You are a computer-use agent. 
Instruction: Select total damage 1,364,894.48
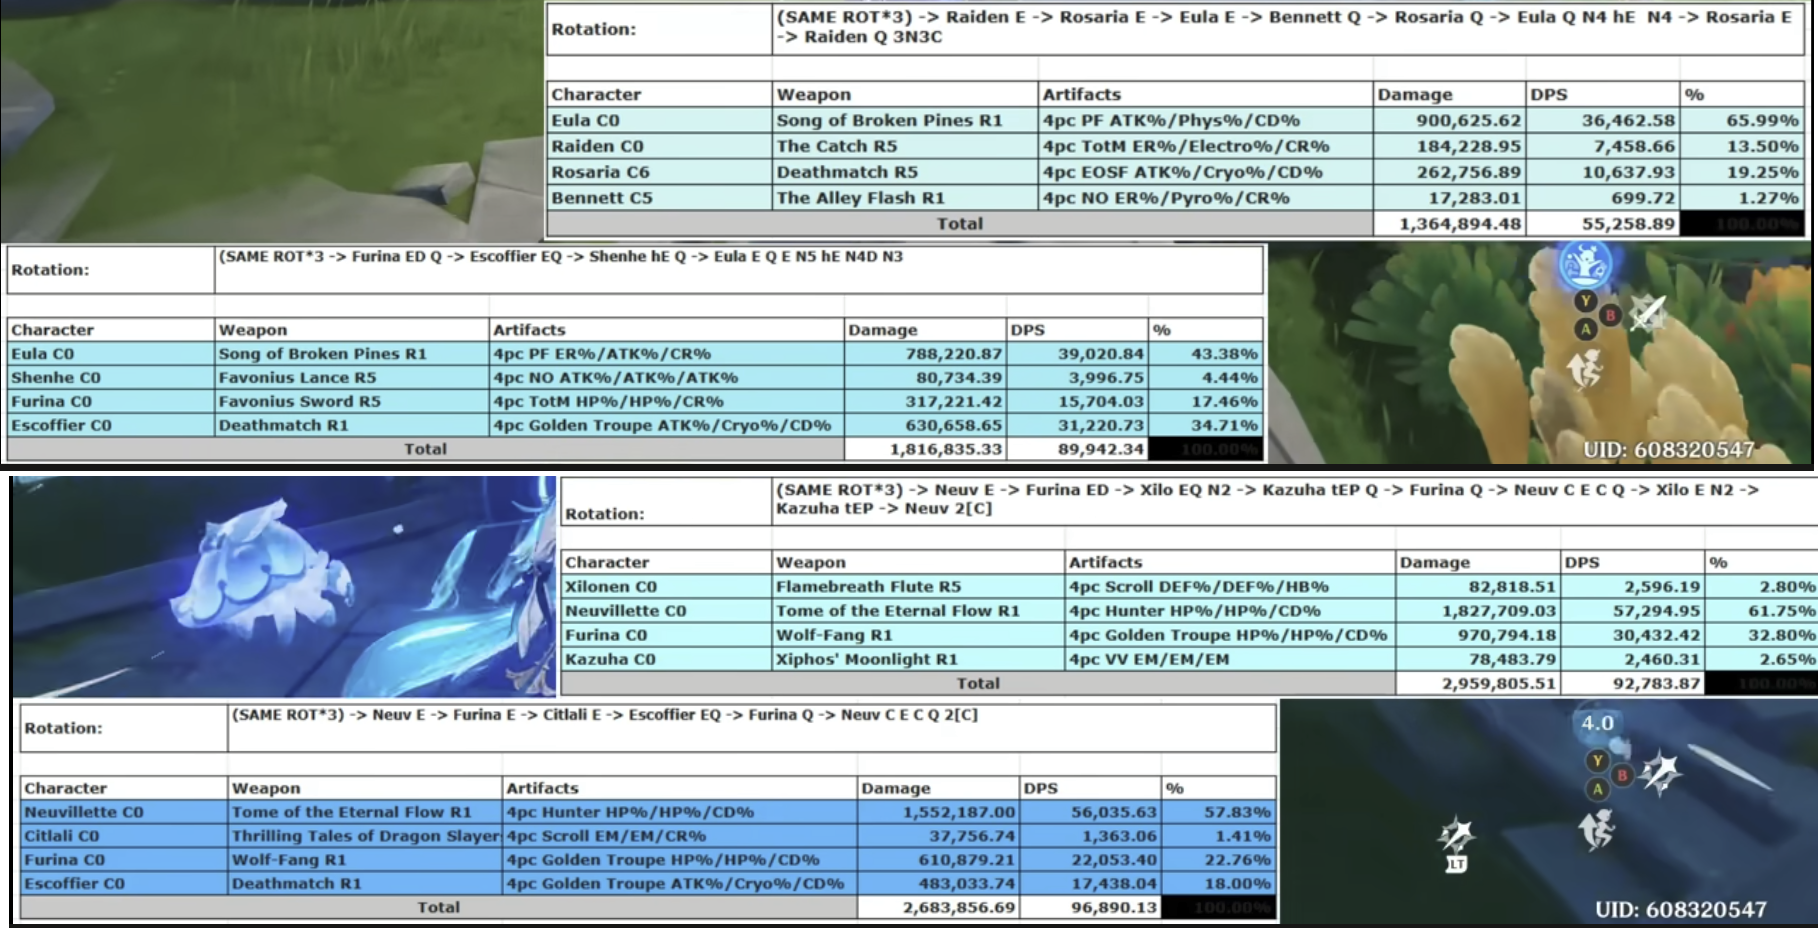1450,225
